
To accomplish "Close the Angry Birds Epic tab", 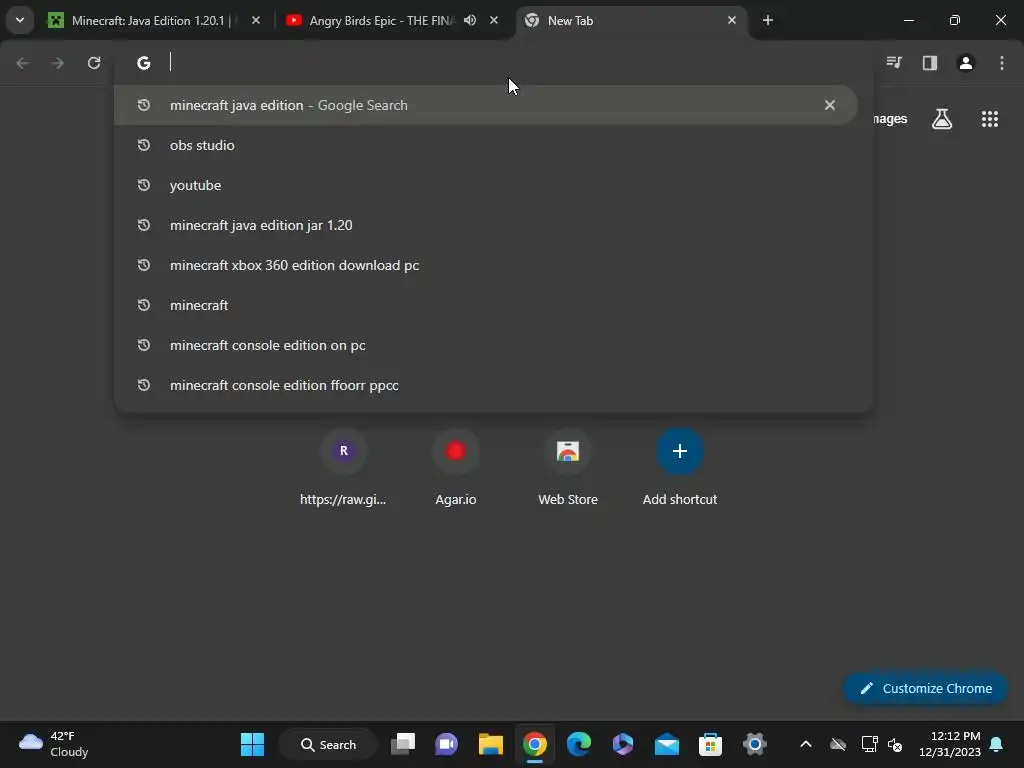I will click(494, 20).
